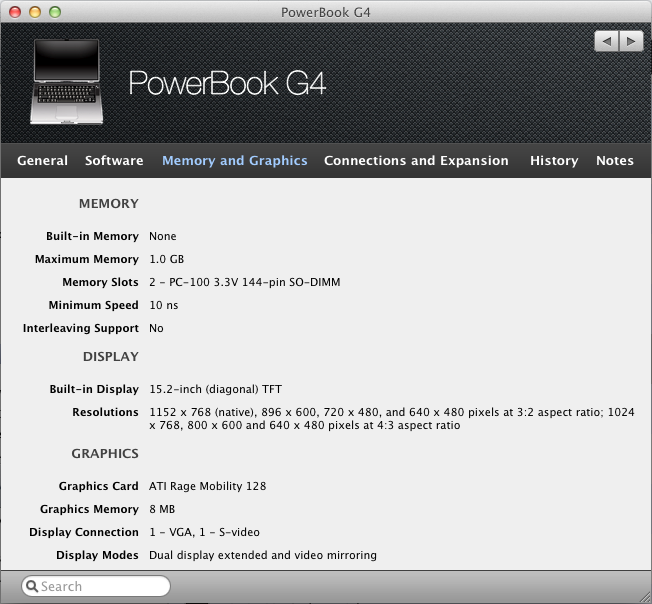Viewport: 652px width, 604px height.
Task: Focus the Search input field
Action: (x=96, y=586)
